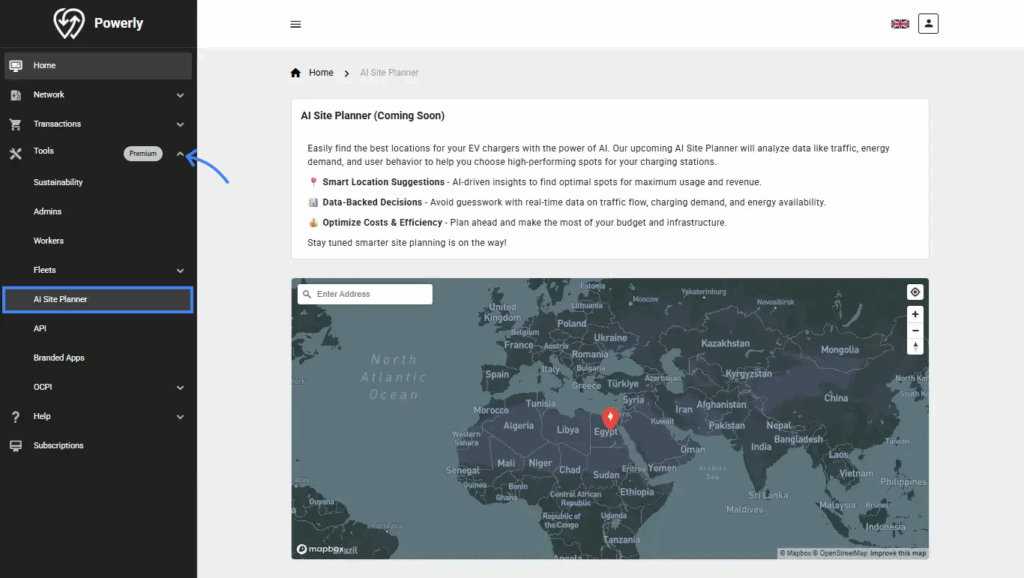The width and height of the screenshot is (1024, 578).
Task: Select Sustainability in the sidebar
Action: [58, 182]
